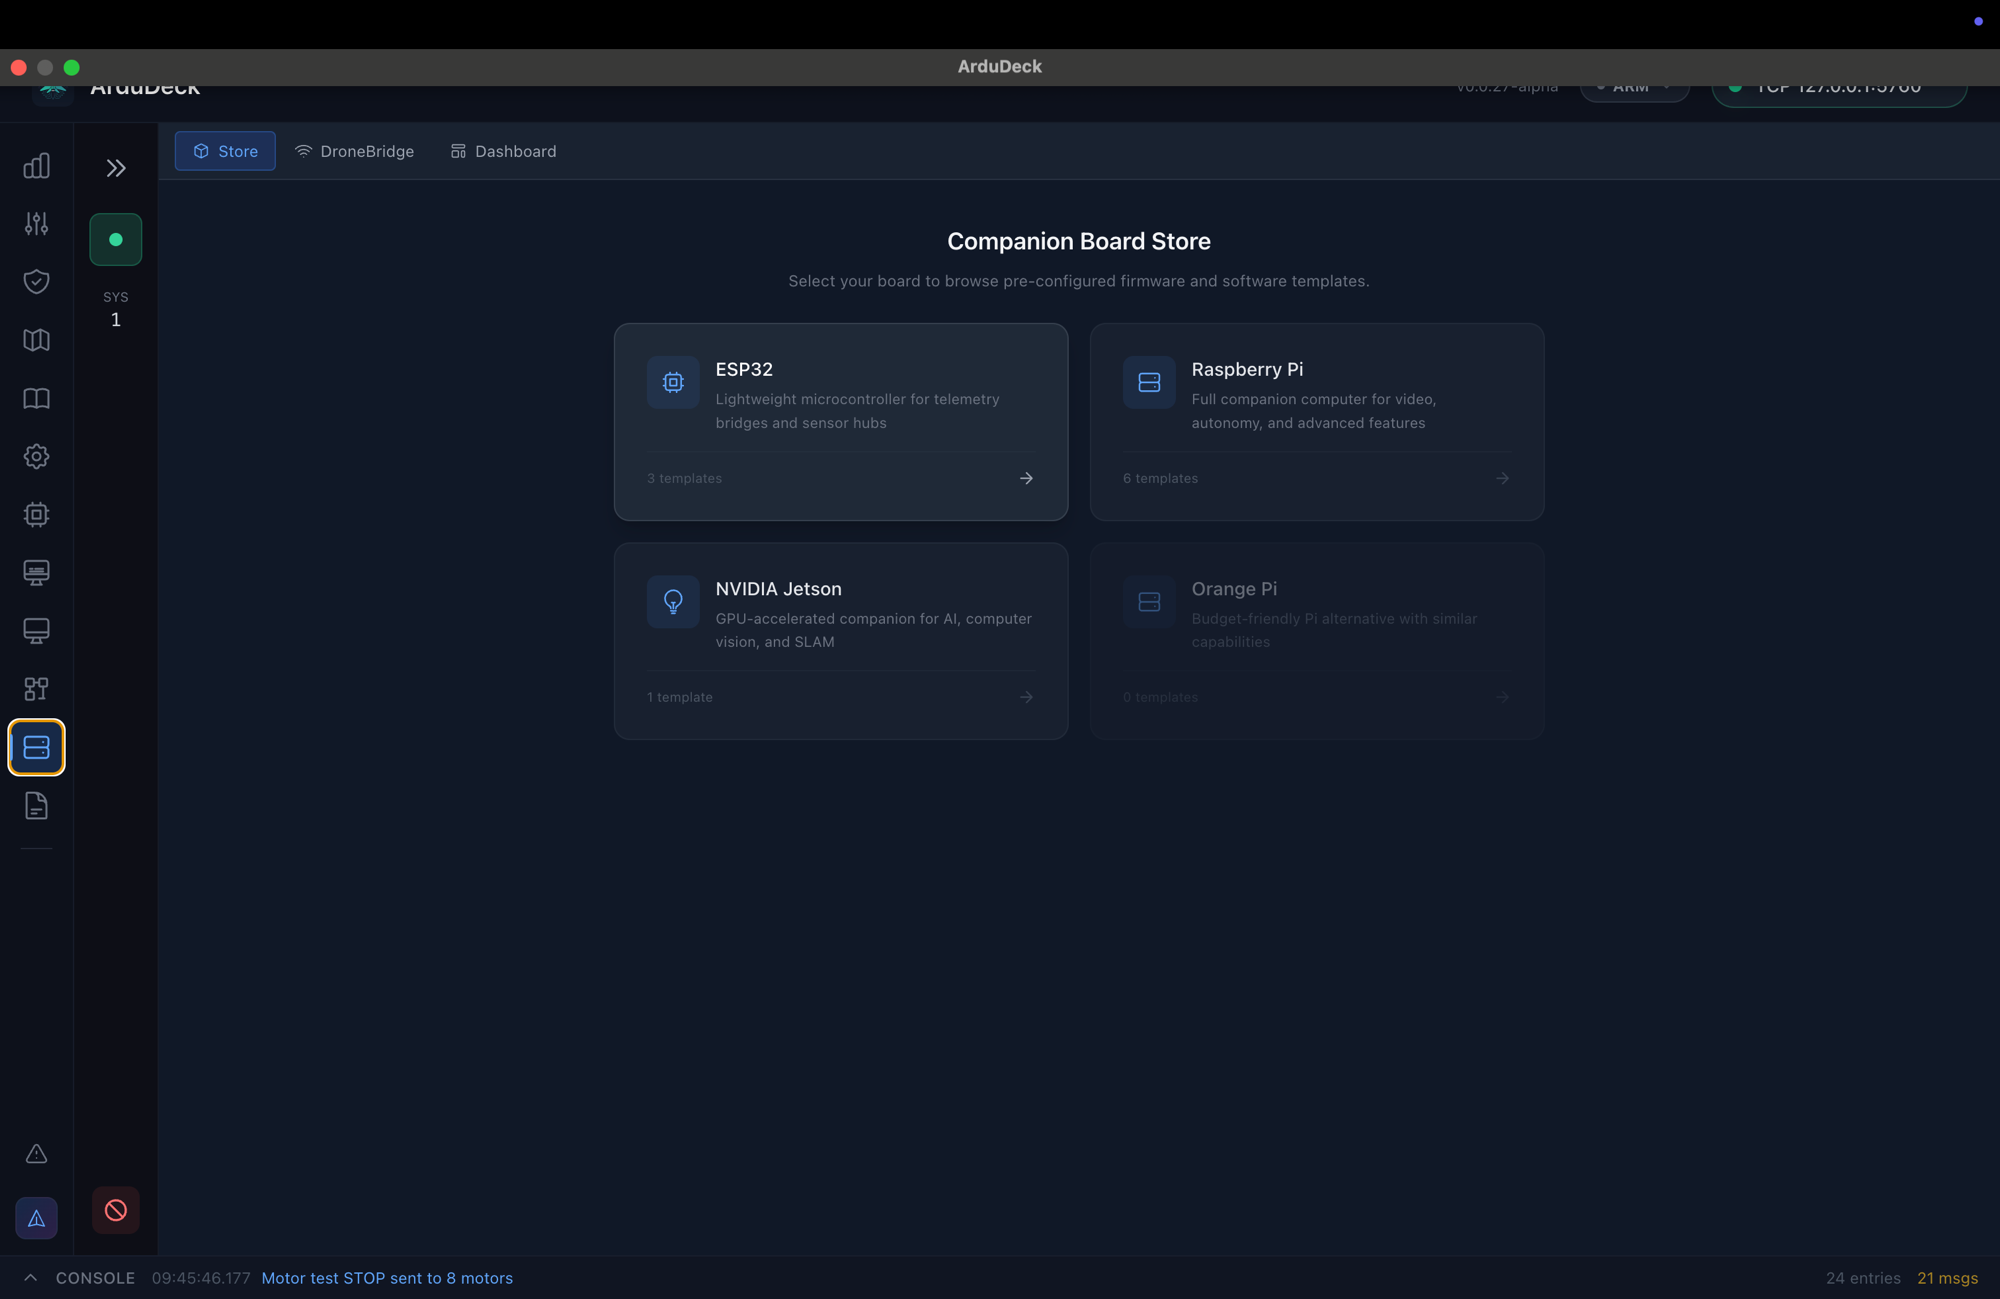Open the tuning sliders sidebar icon
Screen dimensions: 2000x1299
pos(36,224)
